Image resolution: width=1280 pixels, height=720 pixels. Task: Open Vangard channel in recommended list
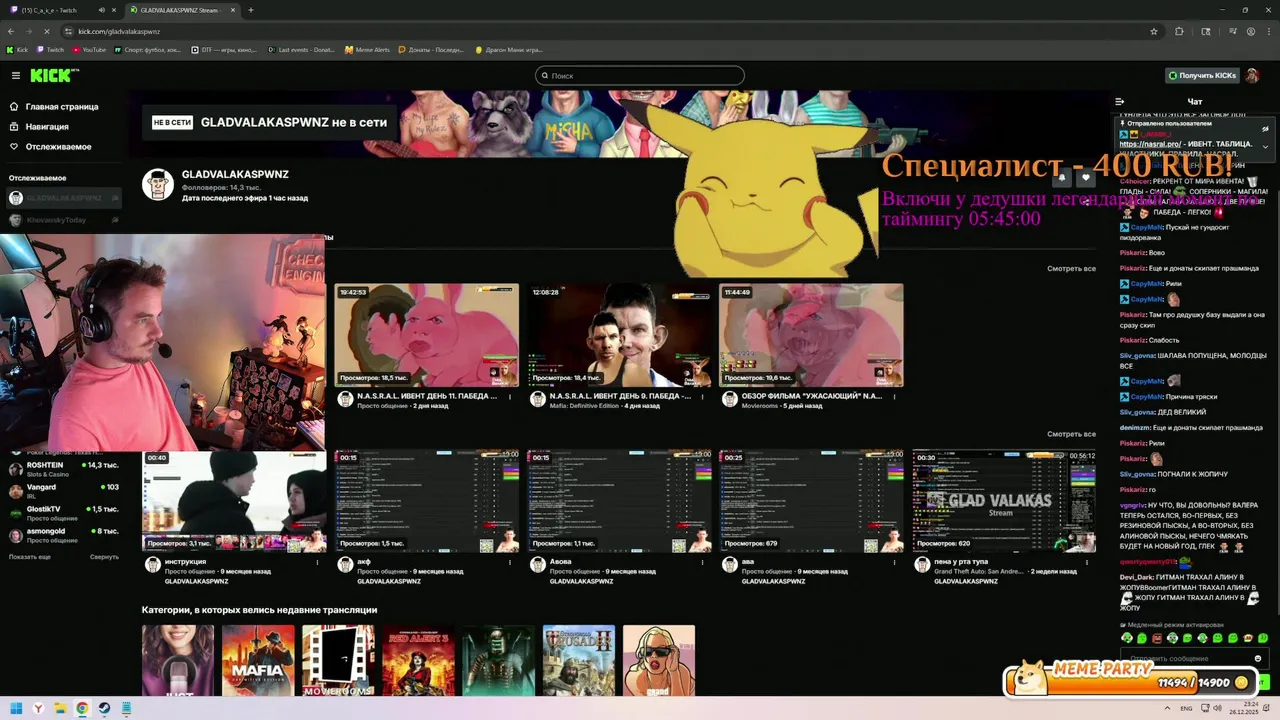coord(64,491)
